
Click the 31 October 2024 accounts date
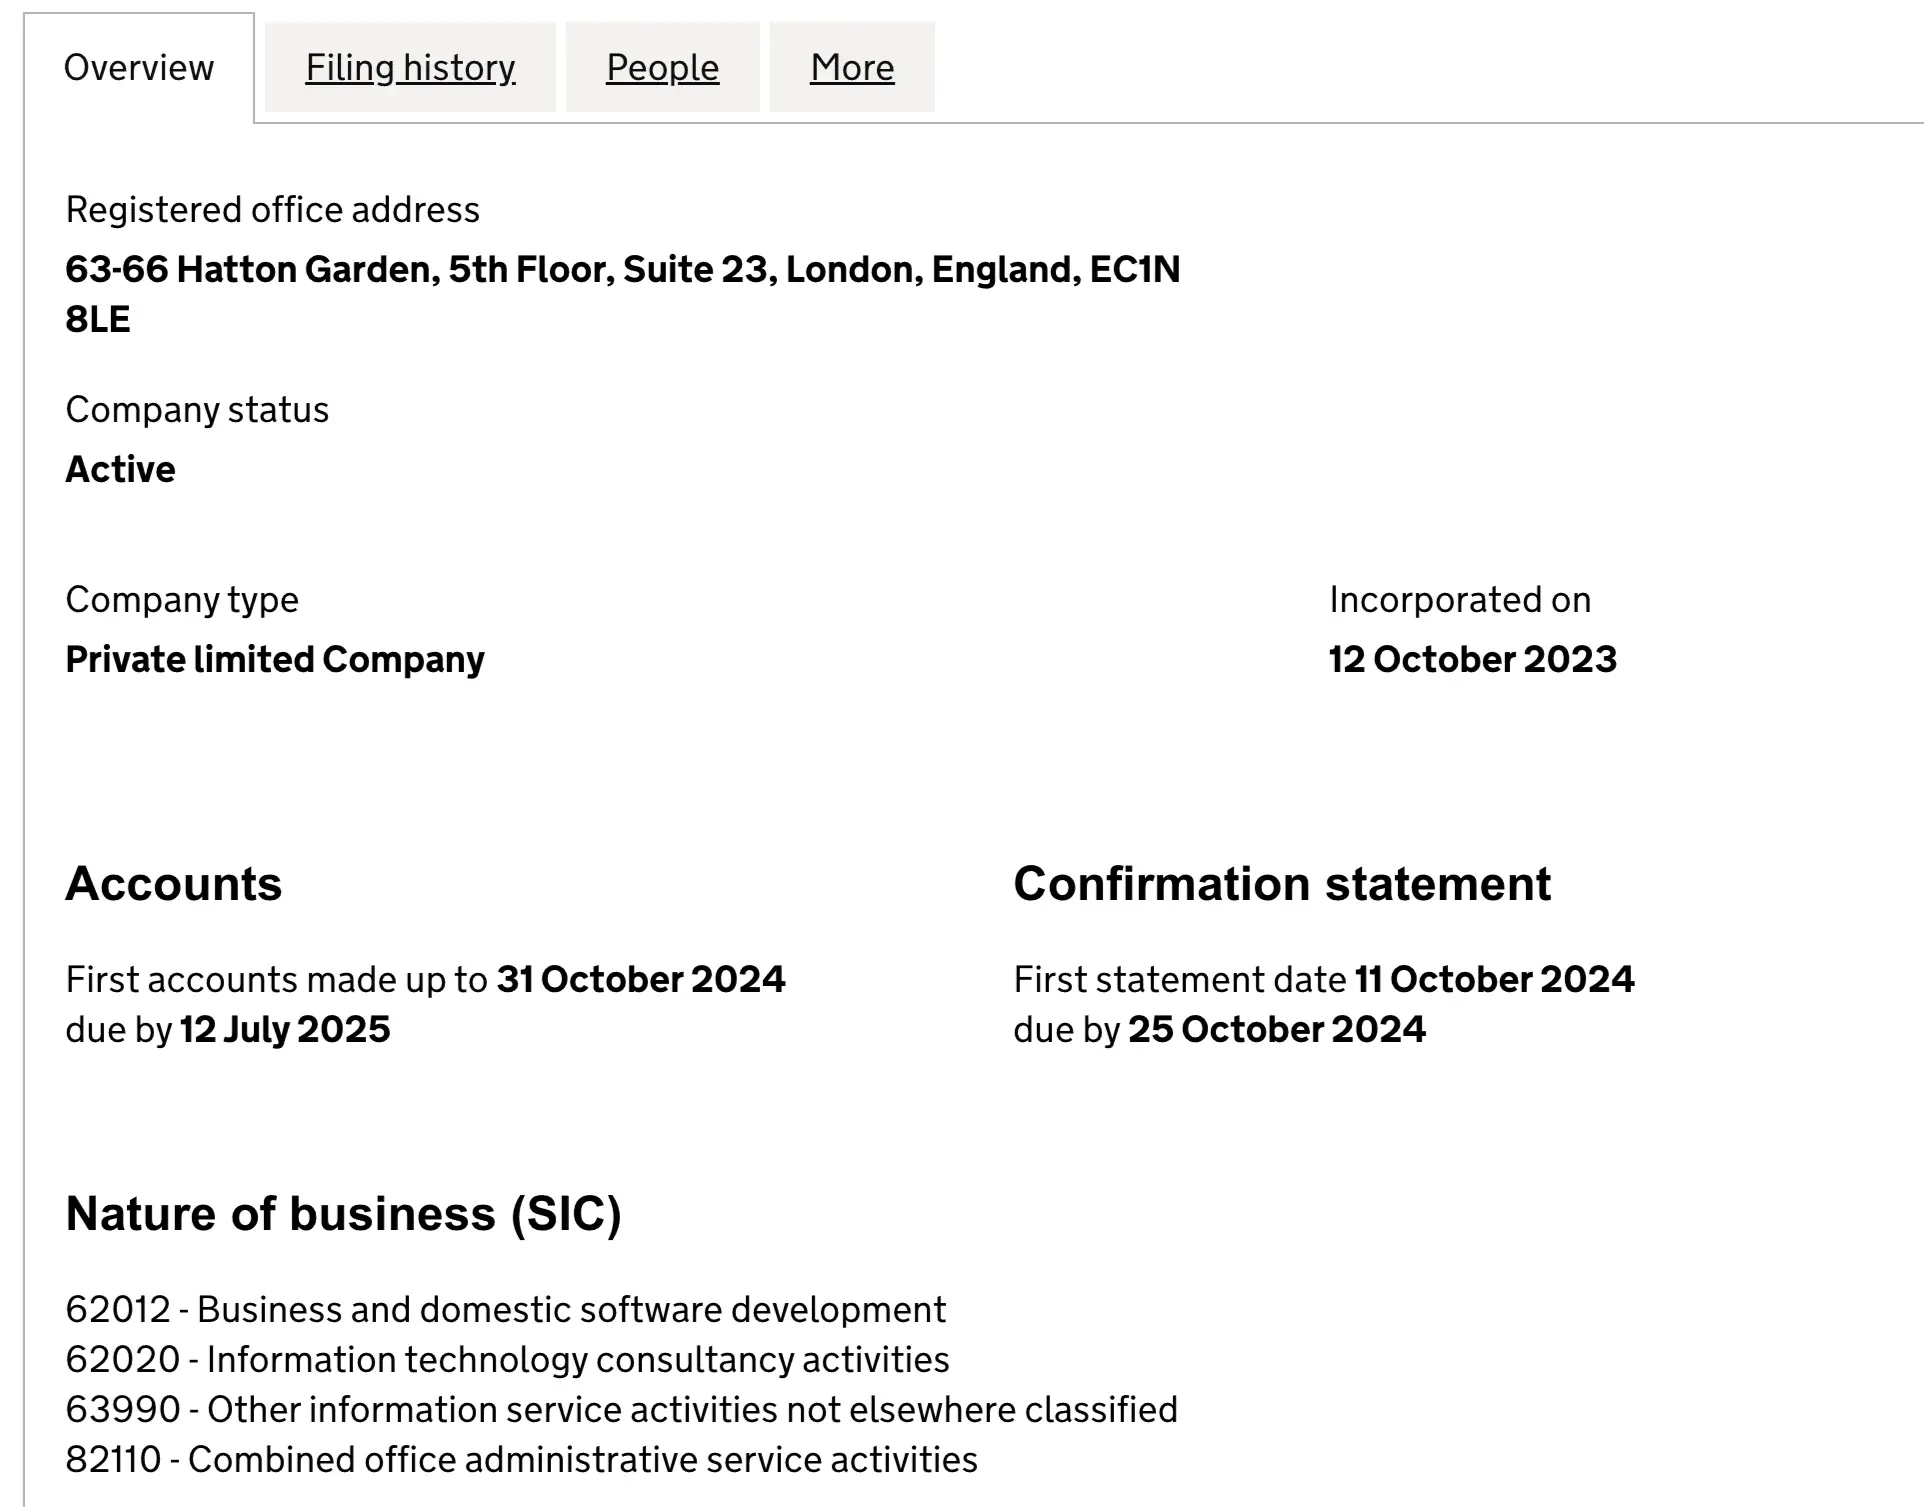point(641,979)
